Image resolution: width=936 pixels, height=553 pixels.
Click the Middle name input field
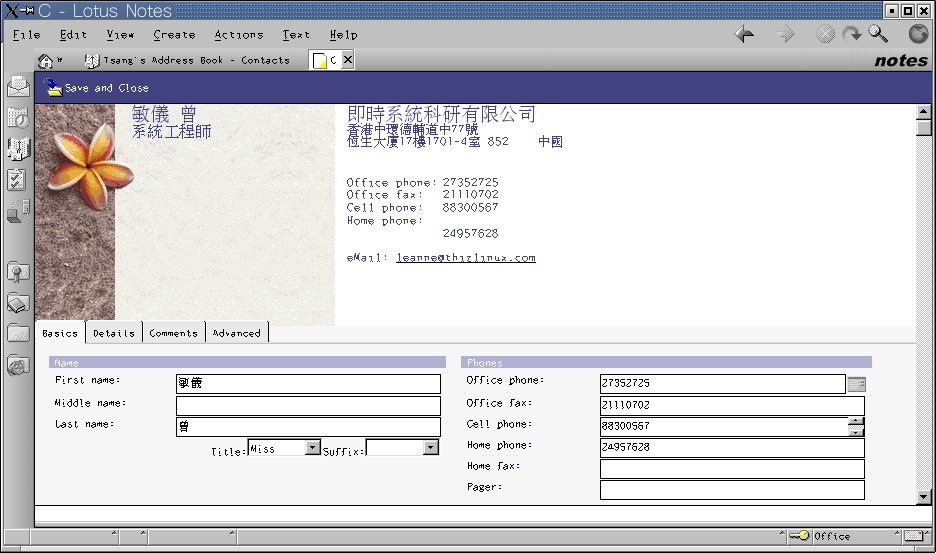point(308,406)
